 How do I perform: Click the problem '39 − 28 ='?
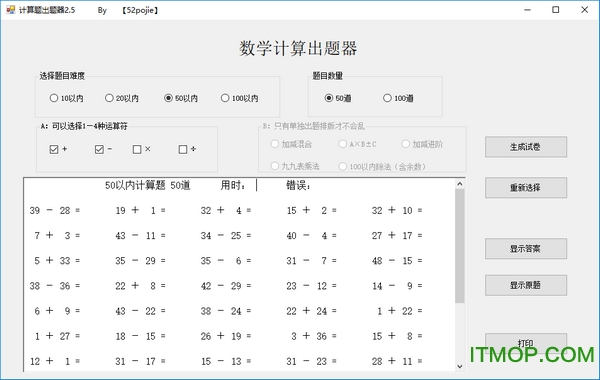pyautogui.click(x=55, y=210)
